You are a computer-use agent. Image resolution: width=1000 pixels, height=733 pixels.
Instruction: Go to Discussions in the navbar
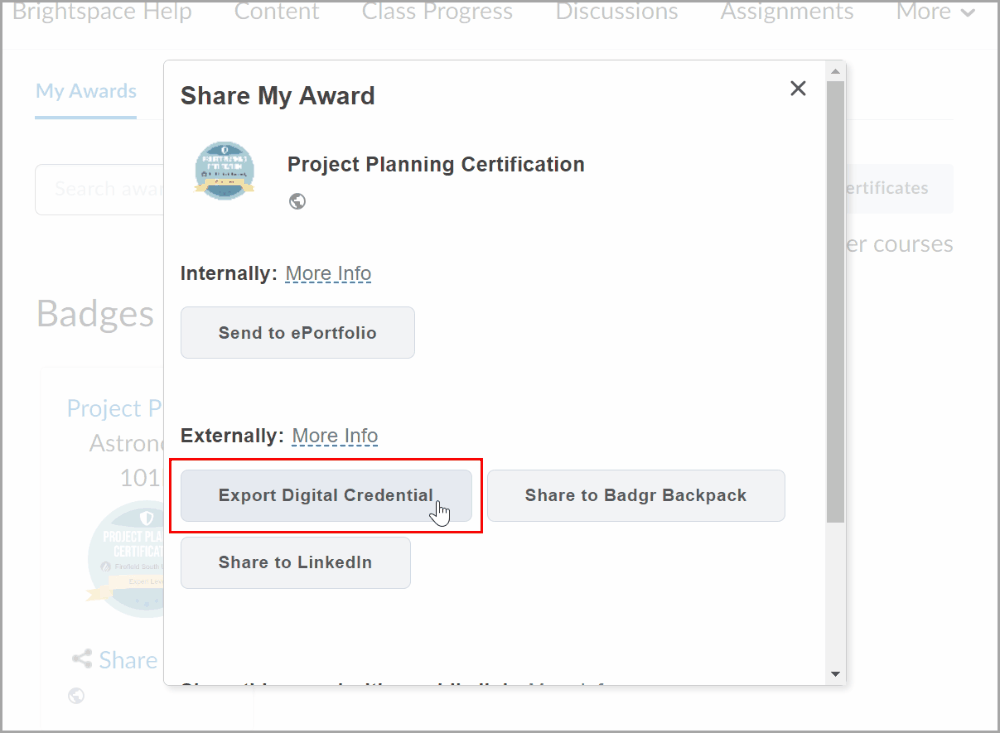pos(616,13)
